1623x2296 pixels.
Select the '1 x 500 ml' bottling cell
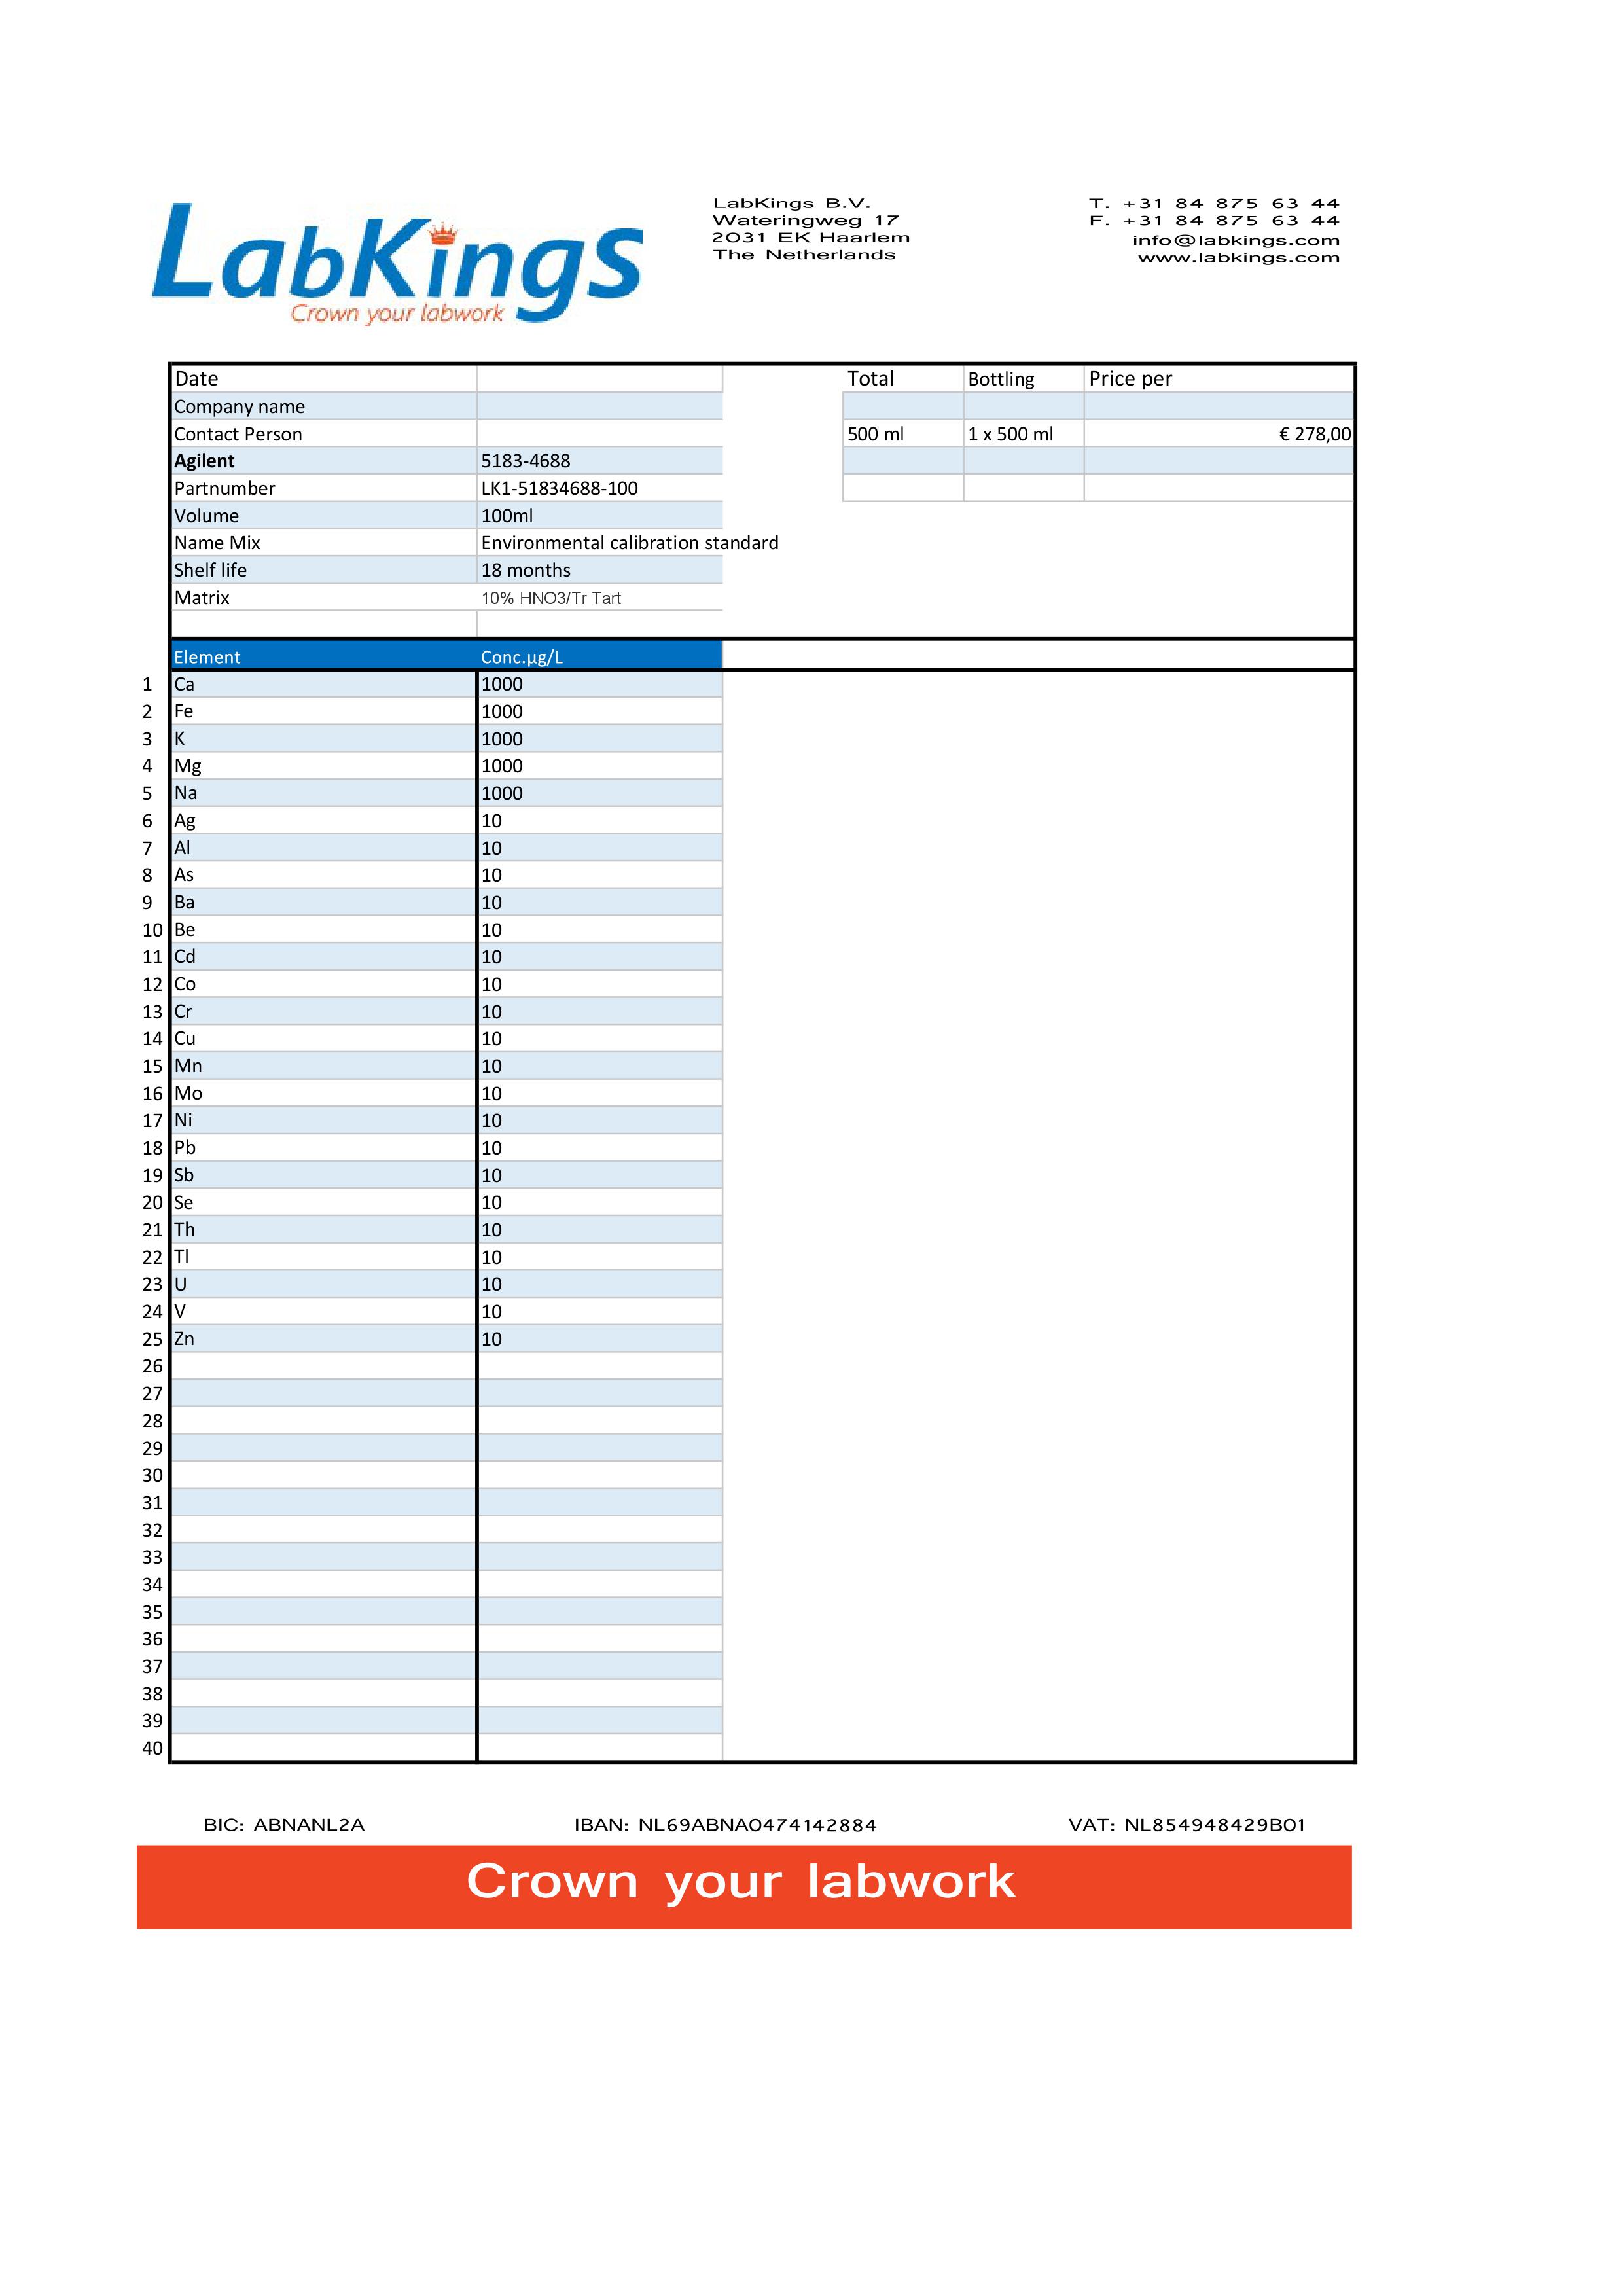tap(1023, 434)
